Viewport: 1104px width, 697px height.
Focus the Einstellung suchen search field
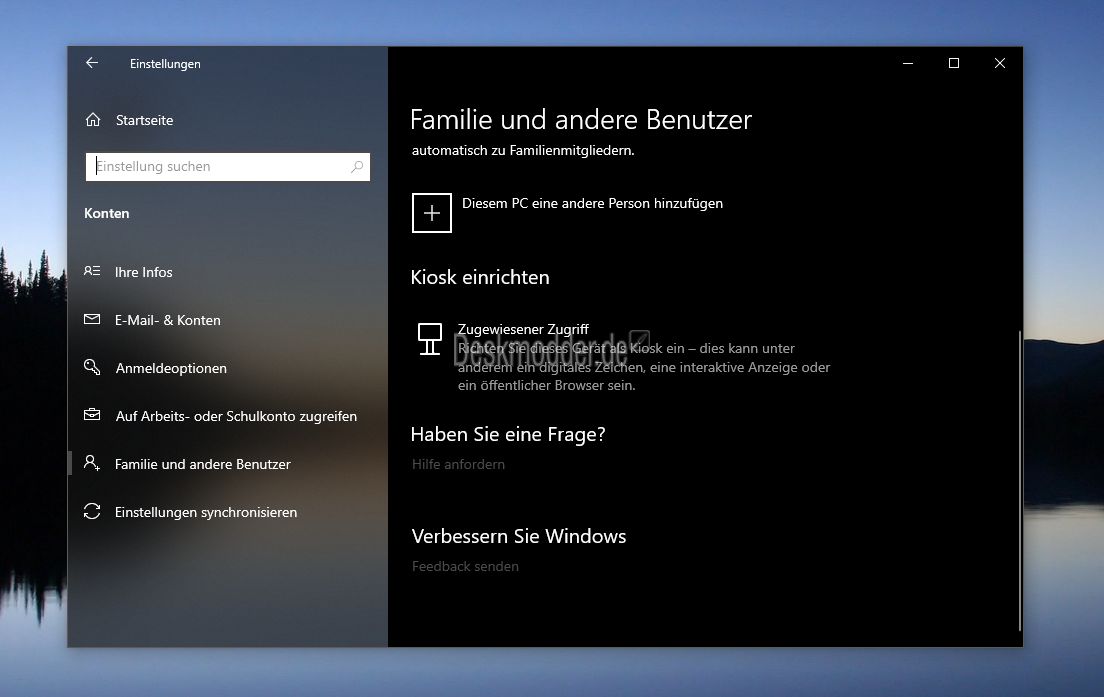pyautogui.click(x=227, y=167)
